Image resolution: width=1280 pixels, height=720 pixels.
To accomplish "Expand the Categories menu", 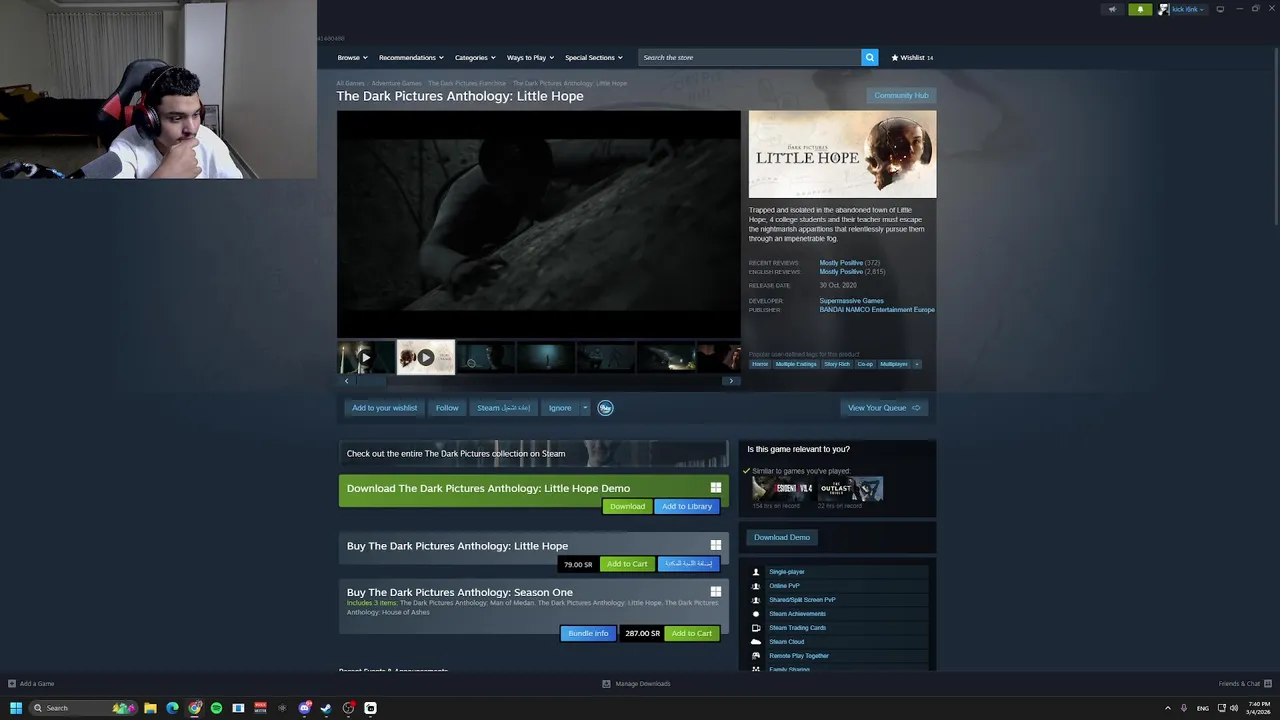I will (475, 57).
